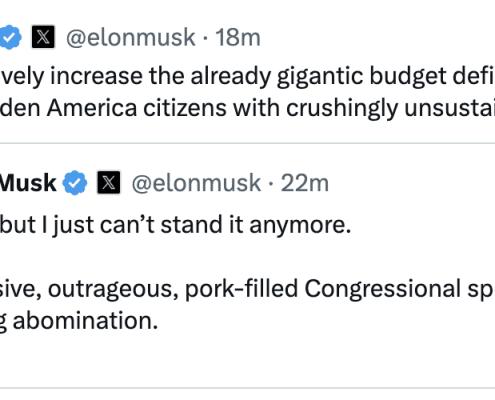495x400 pixels.
Task: Click blank space below the abomination line
Action: click(247, 360)
